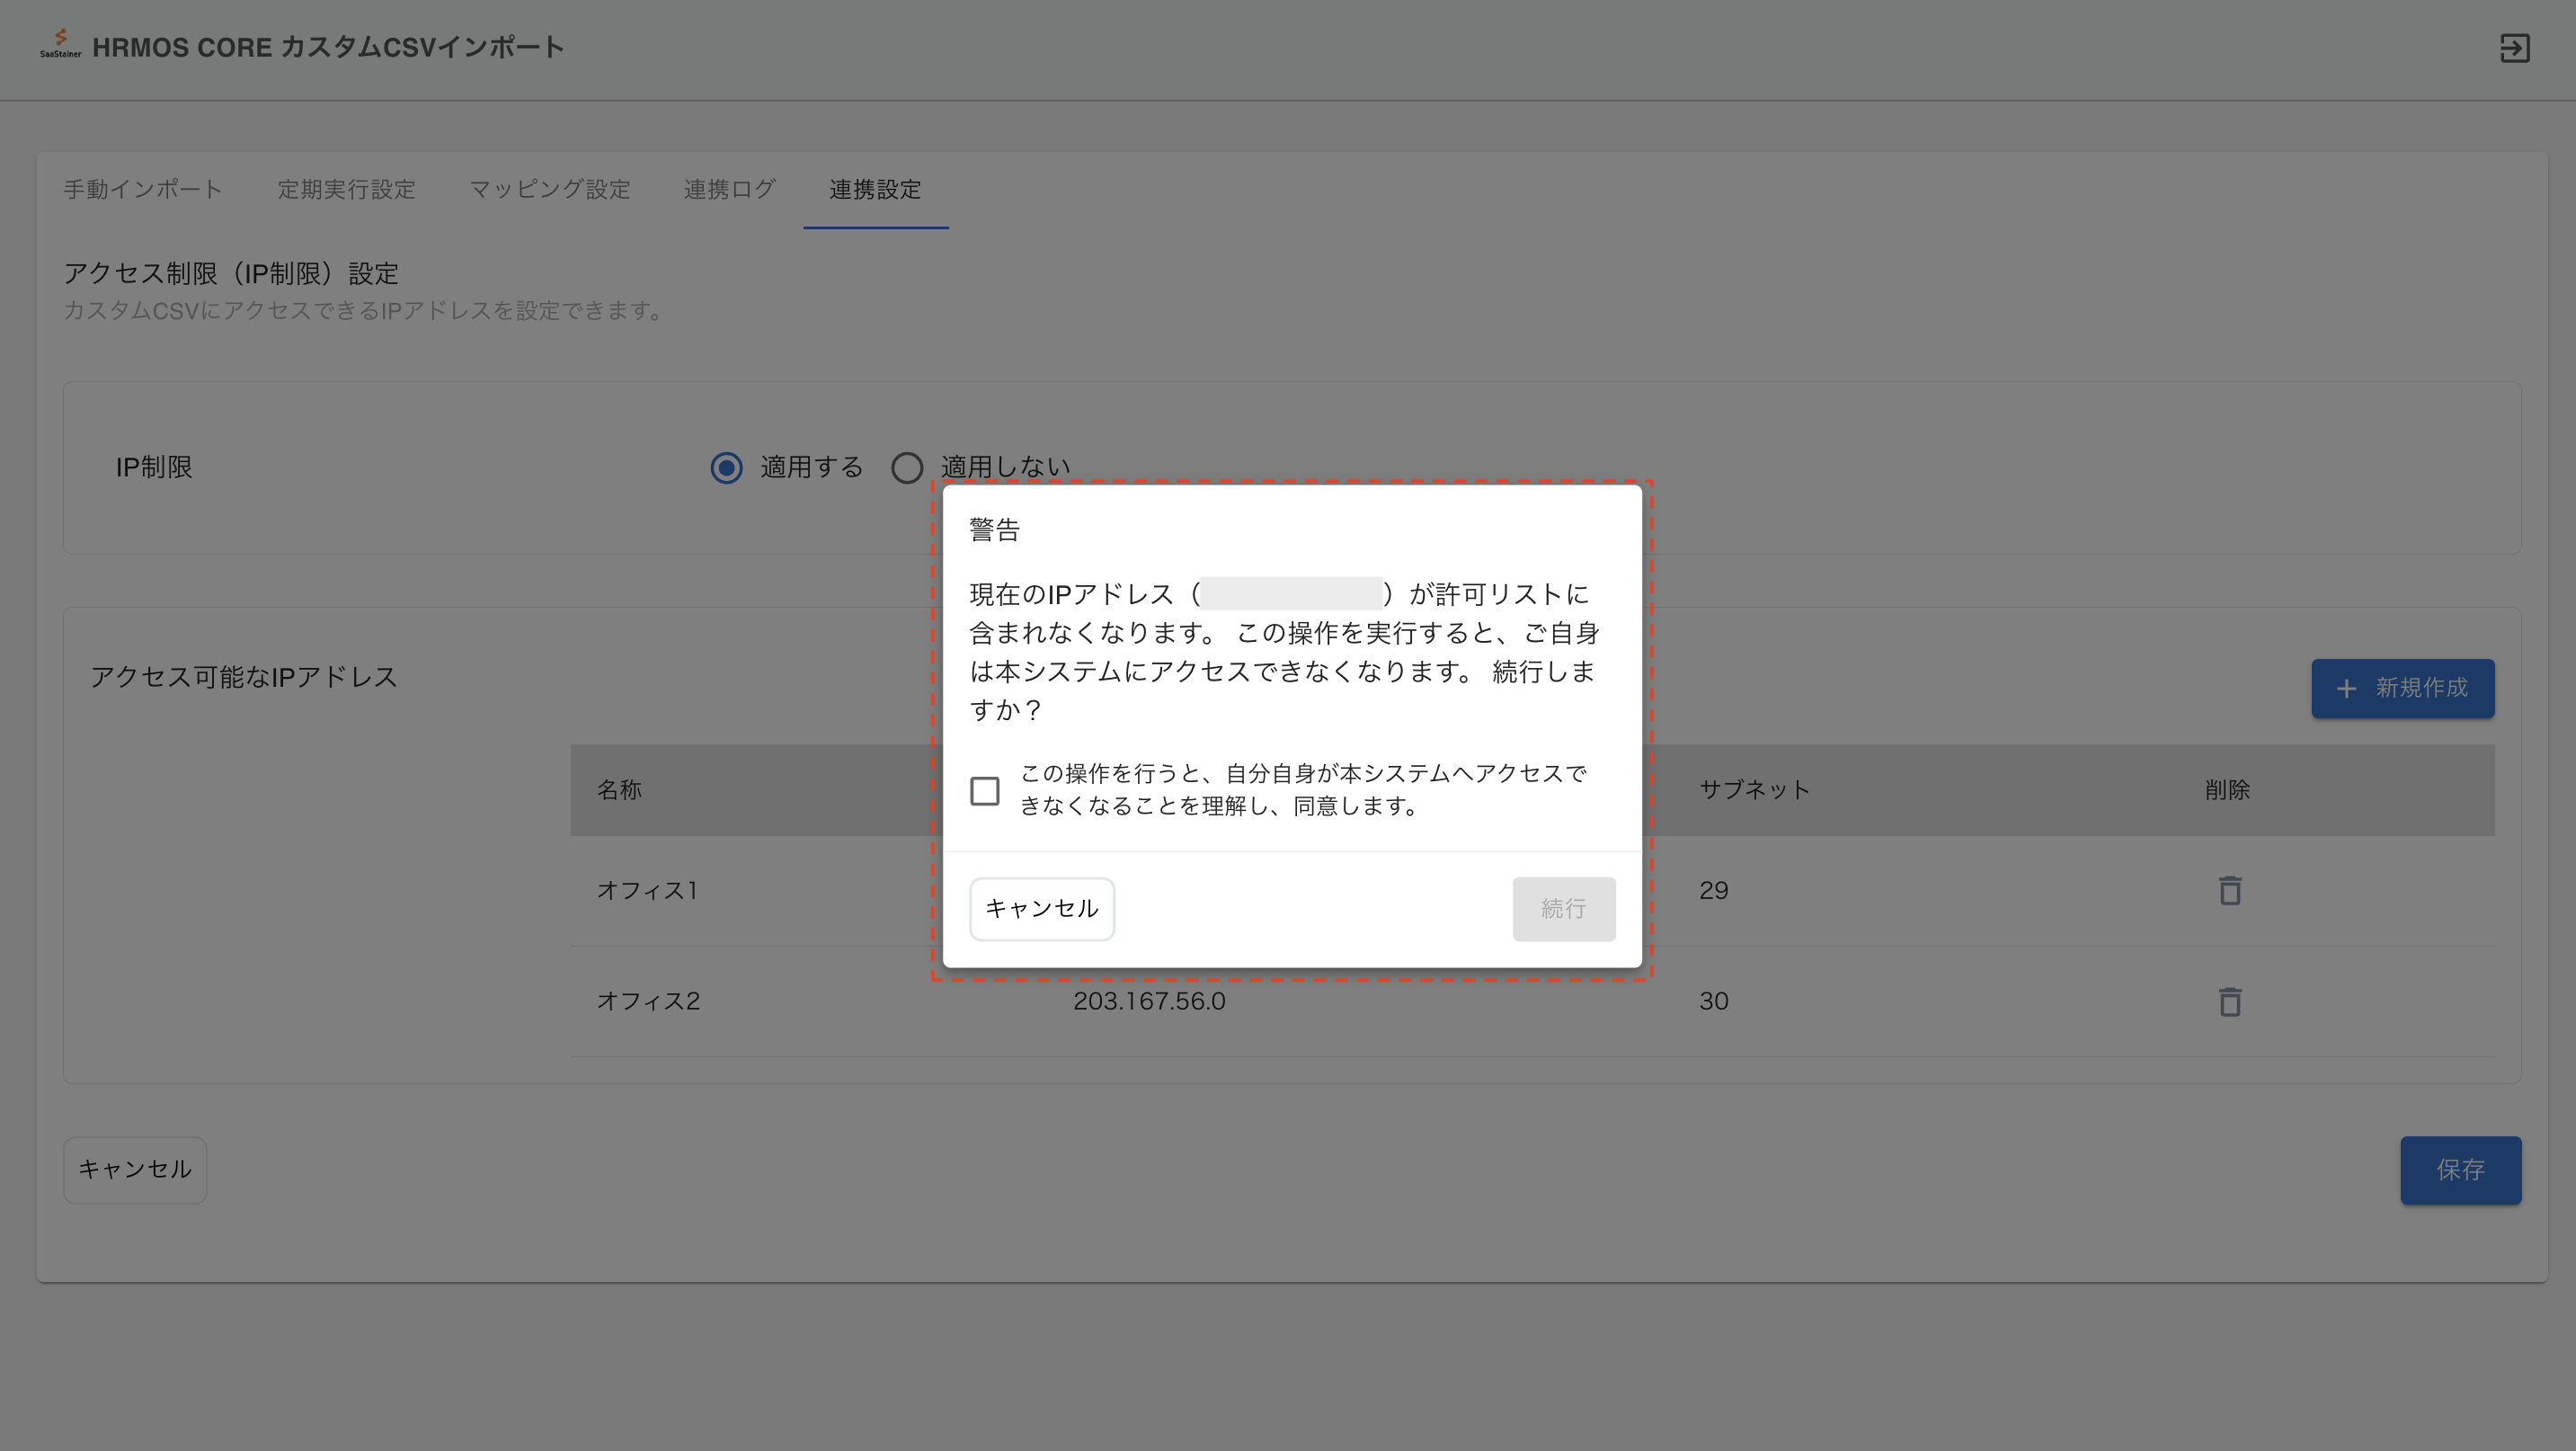Open the 定期実行設定 tab
The height and width of the screenshot is (1451, 2576).
[346, 189]
